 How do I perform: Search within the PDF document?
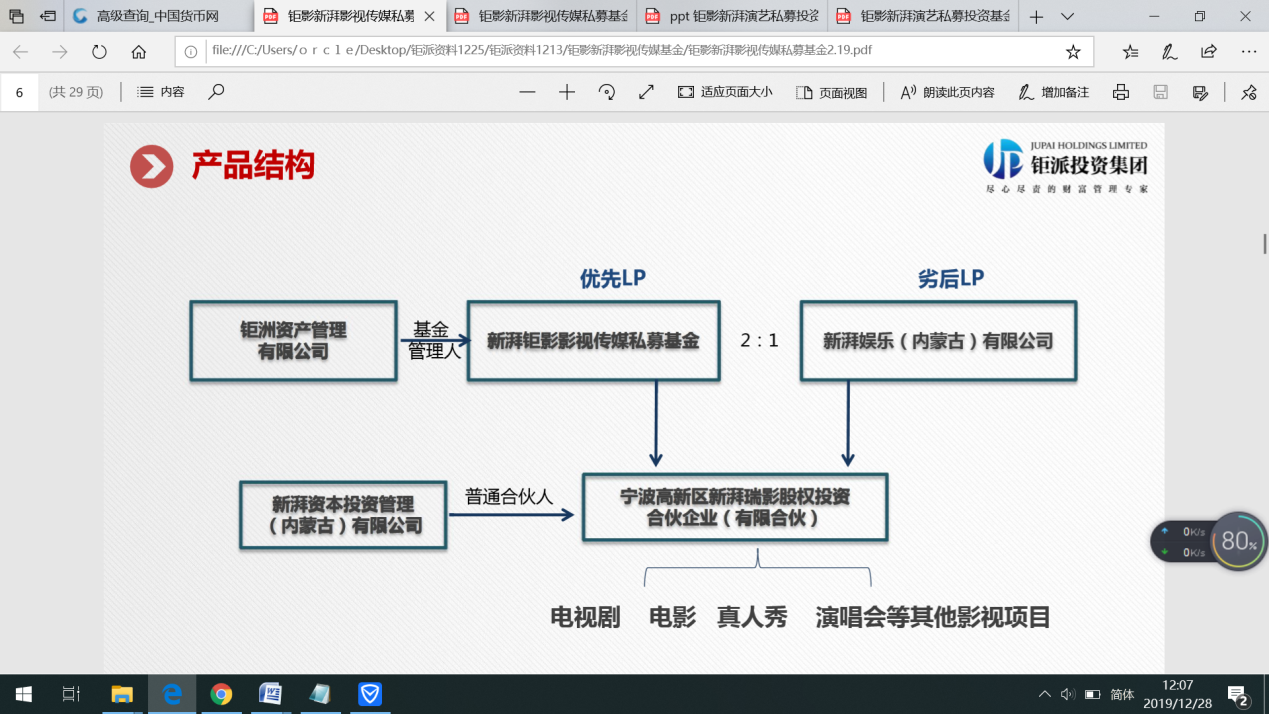(216, 92)
